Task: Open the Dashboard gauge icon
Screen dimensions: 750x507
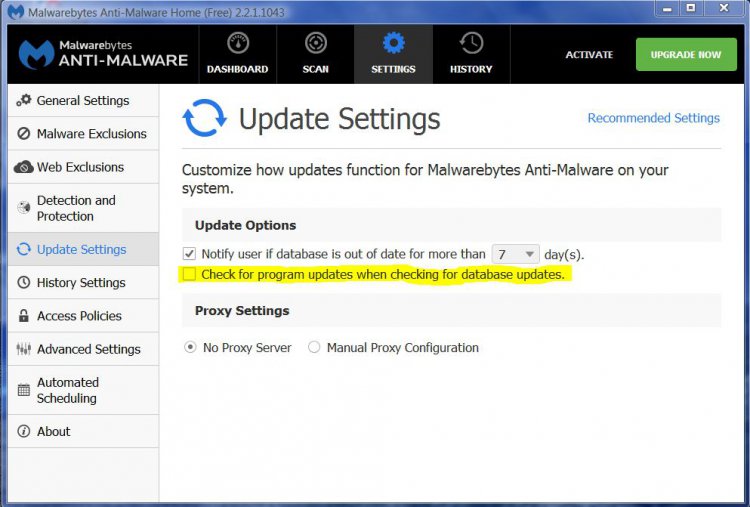Action: 238,44
